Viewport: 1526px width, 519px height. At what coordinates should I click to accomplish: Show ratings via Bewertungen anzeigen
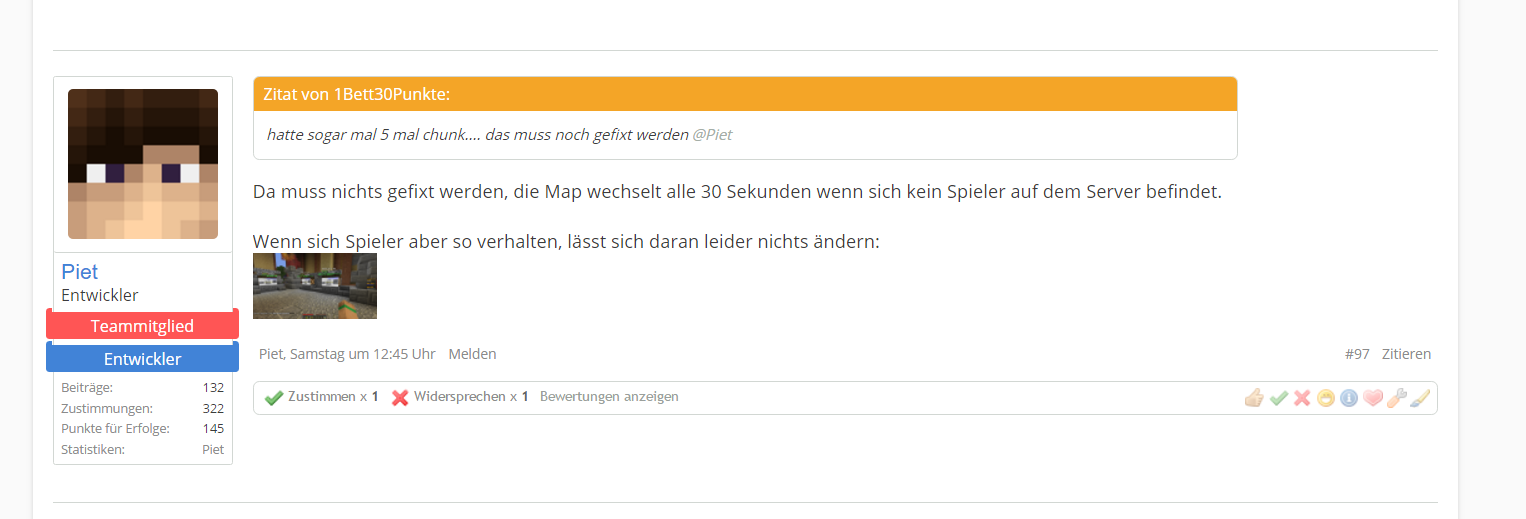click(609, 397)
